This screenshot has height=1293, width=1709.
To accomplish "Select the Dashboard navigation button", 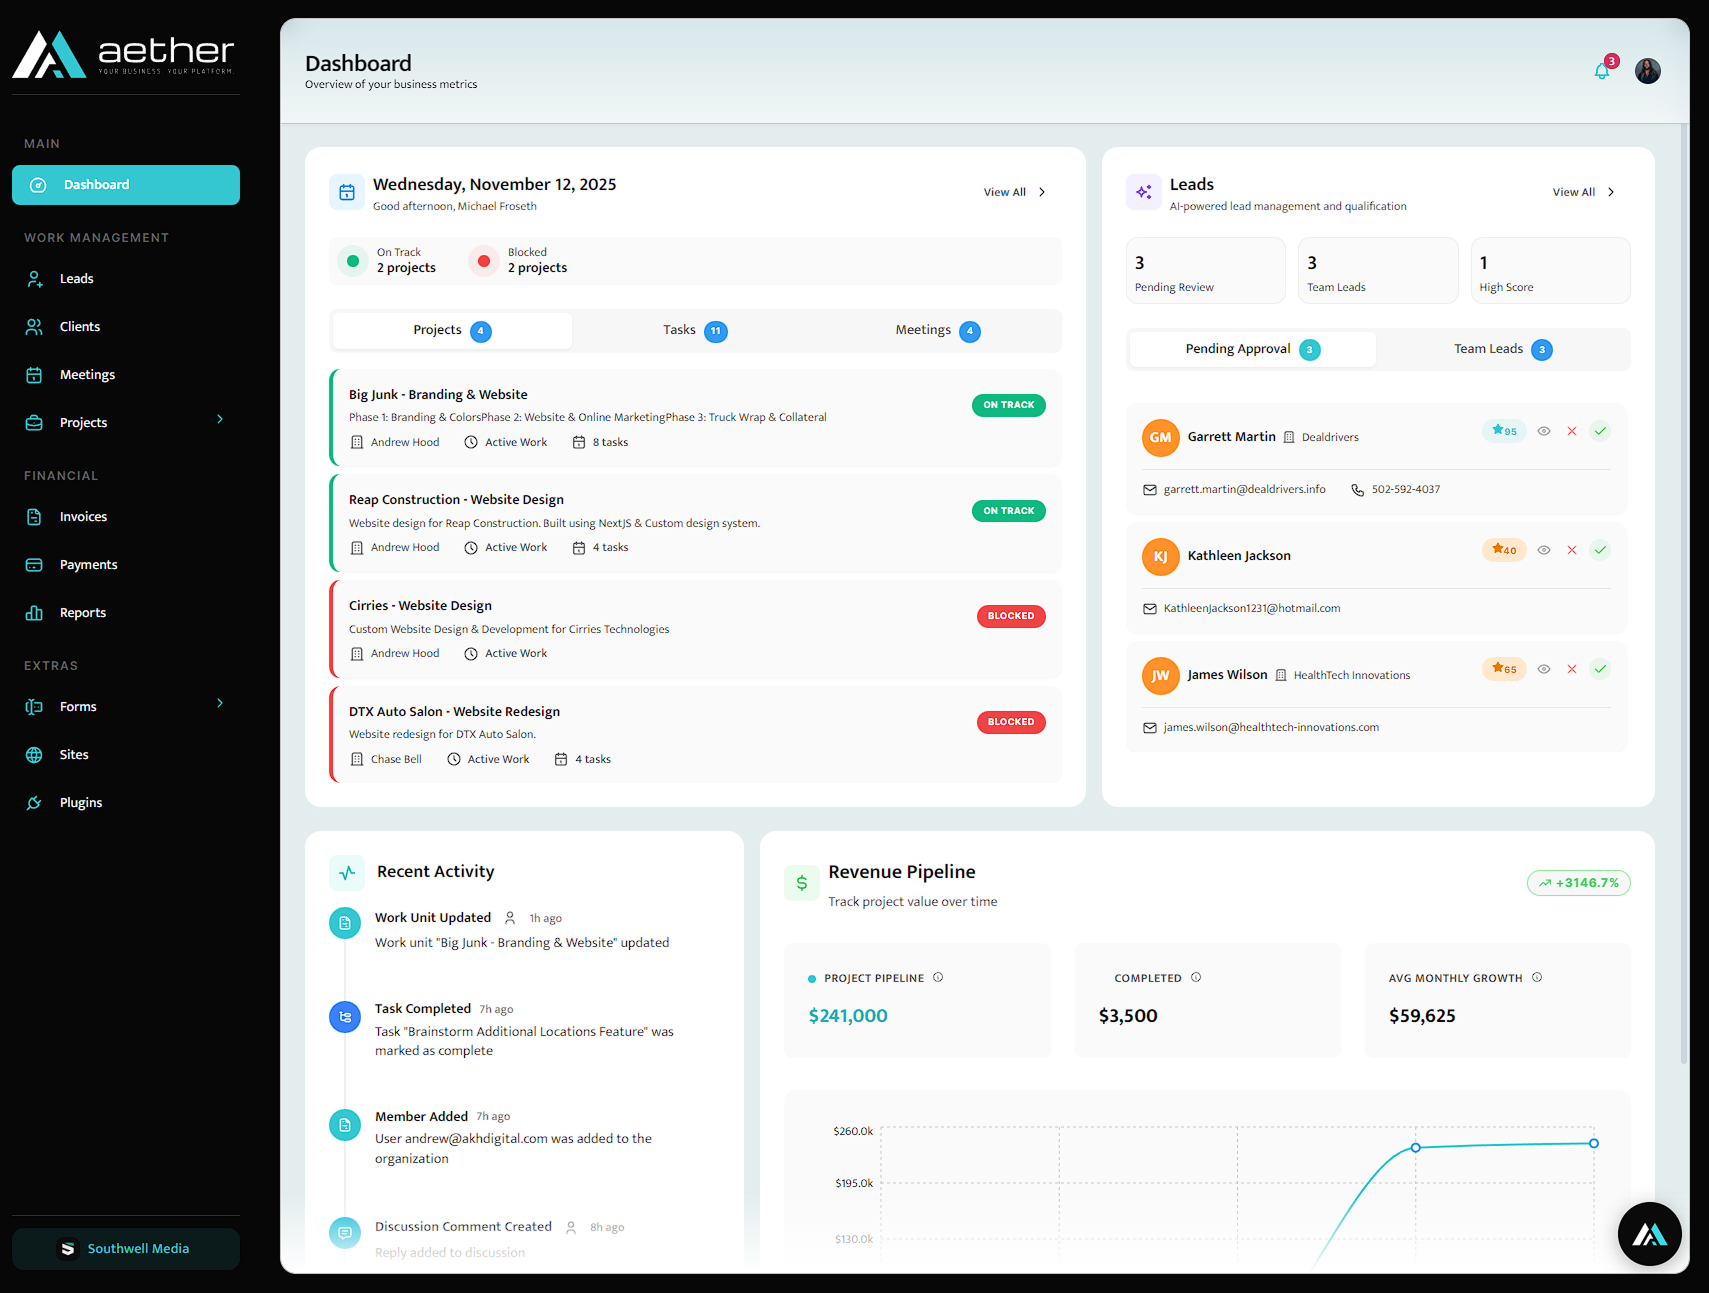I will (125, 184).
